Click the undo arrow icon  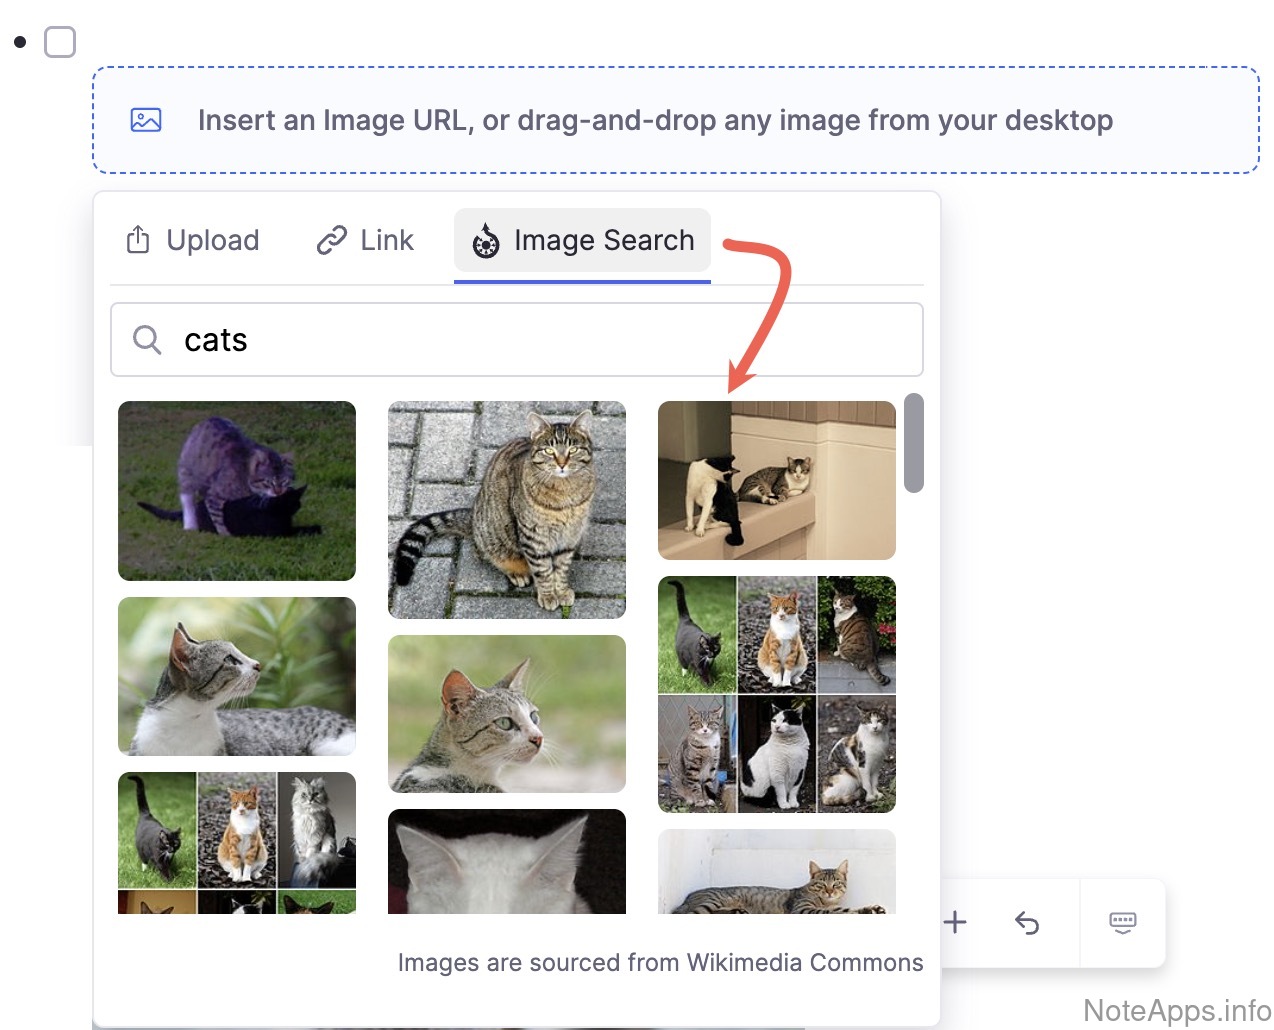tap(1027, 922)
